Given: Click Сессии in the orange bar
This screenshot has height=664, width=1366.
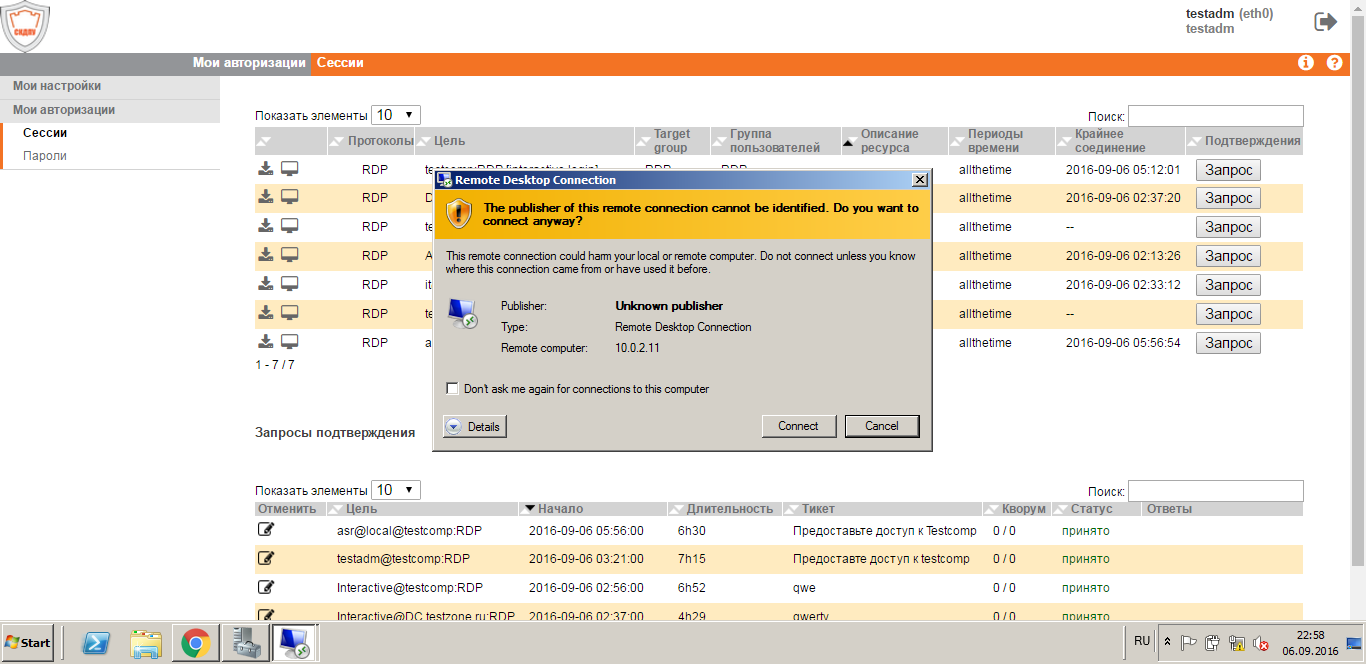Looking at the screenshot, I should click(x=340, y=63).
